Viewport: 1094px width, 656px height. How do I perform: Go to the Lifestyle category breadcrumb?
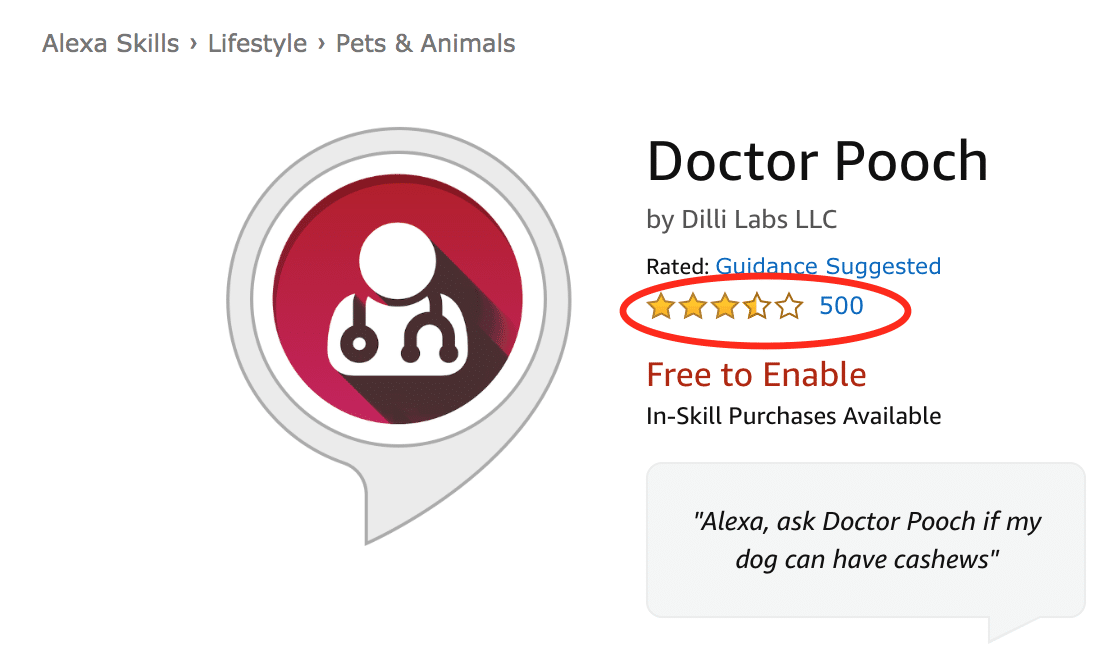(x=257, y=44)
